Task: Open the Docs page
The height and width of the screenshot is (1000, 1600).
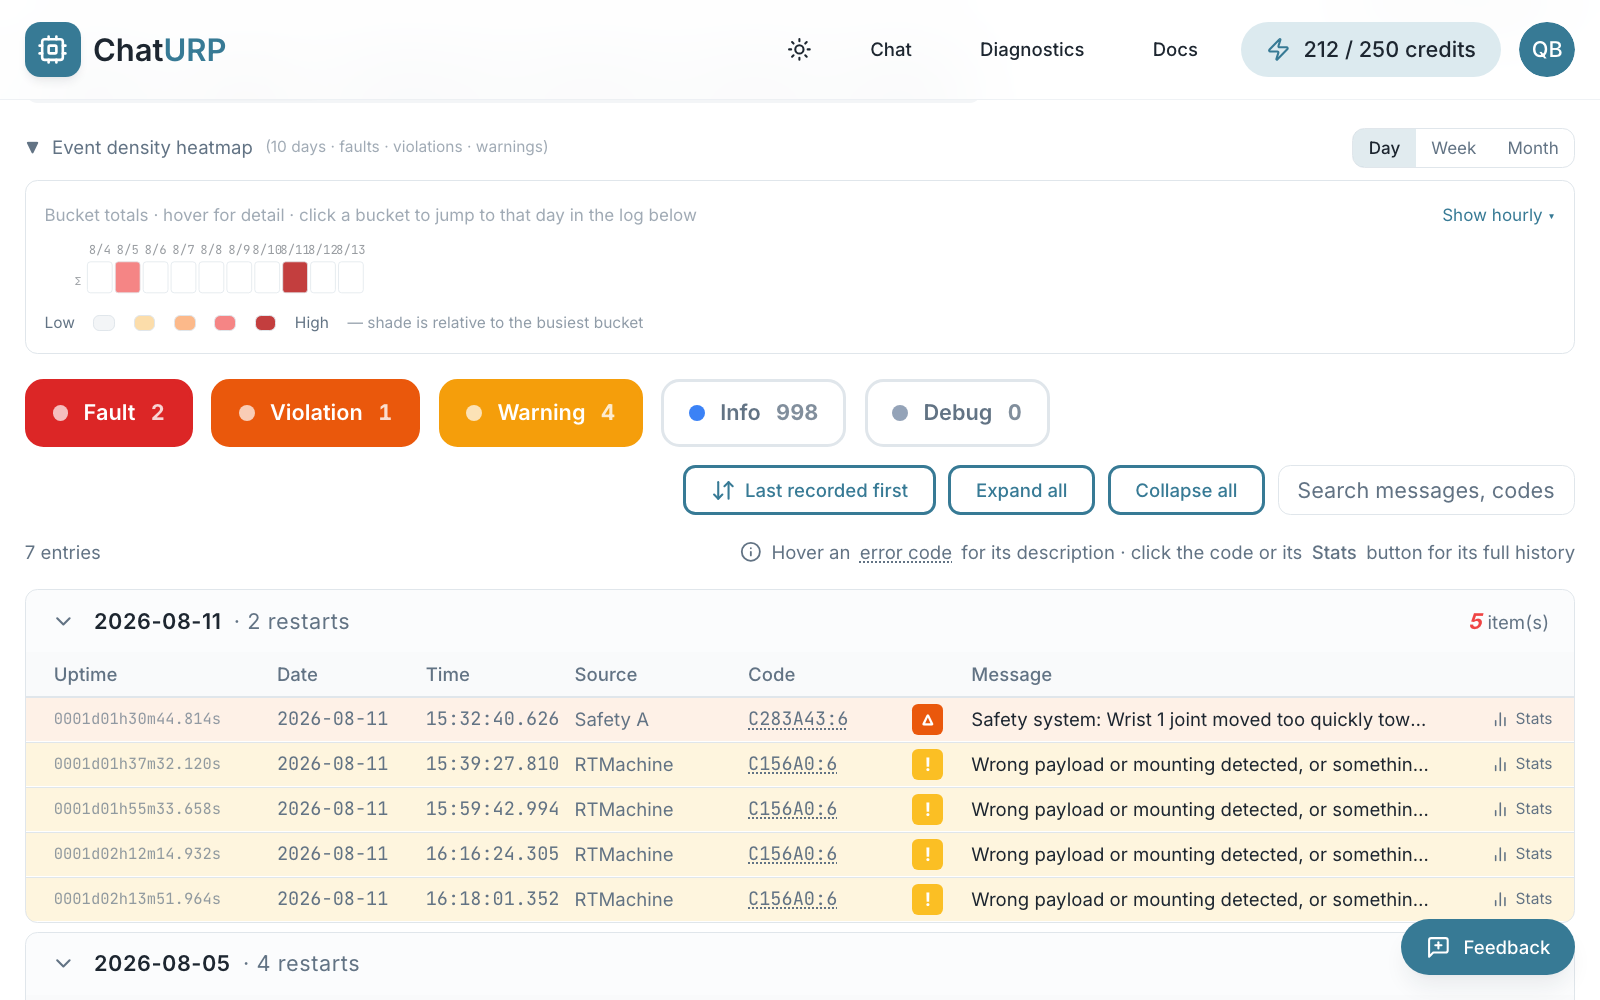Action: point(1175,49)
